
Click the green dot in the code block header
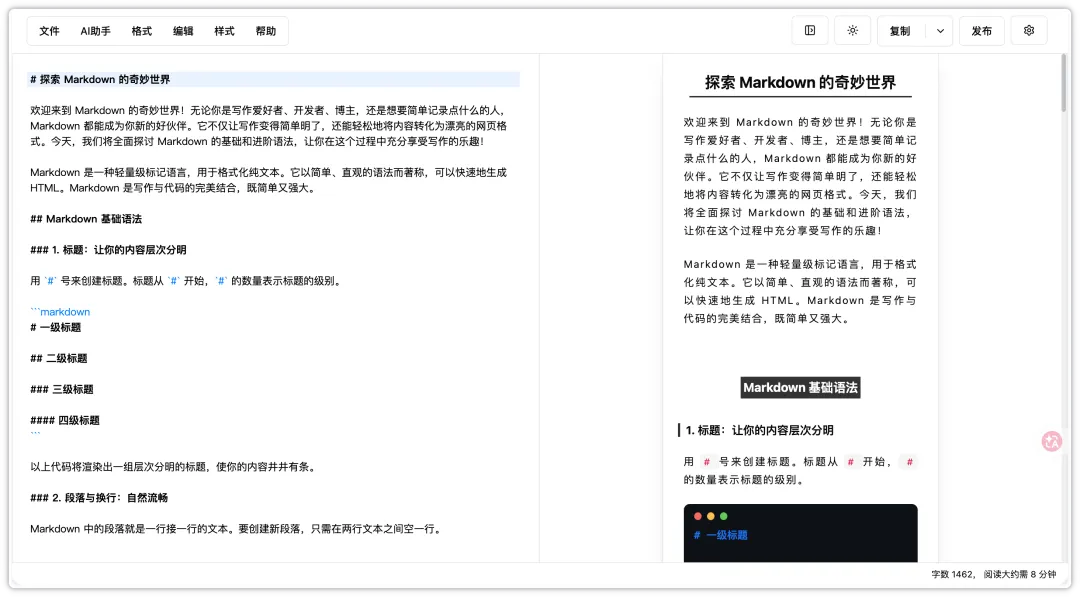[x=723, y=516]
